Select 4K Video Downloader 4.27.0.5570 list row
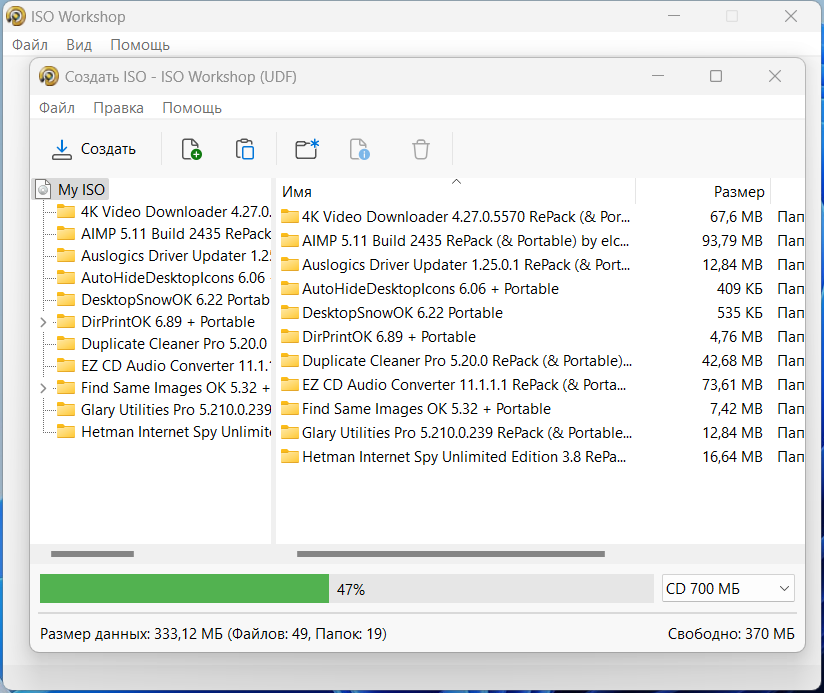 540,217
